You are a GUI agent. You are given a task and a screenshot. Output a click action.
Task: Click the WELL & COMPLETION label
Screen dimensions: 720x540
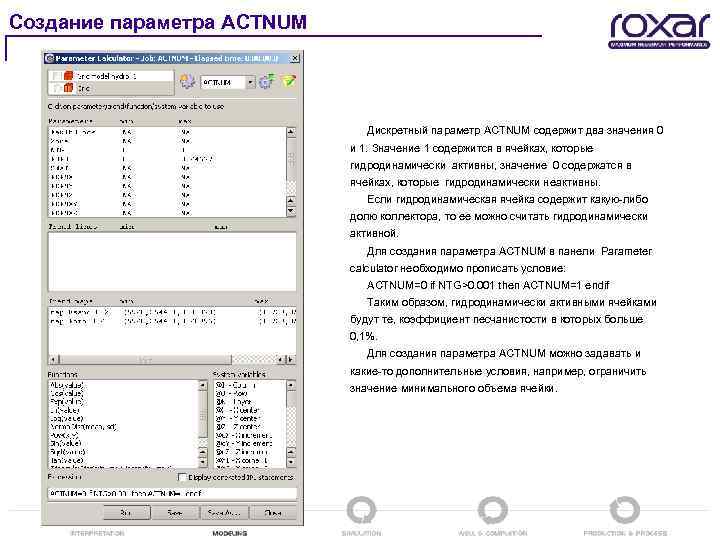(x=493, y=533)
